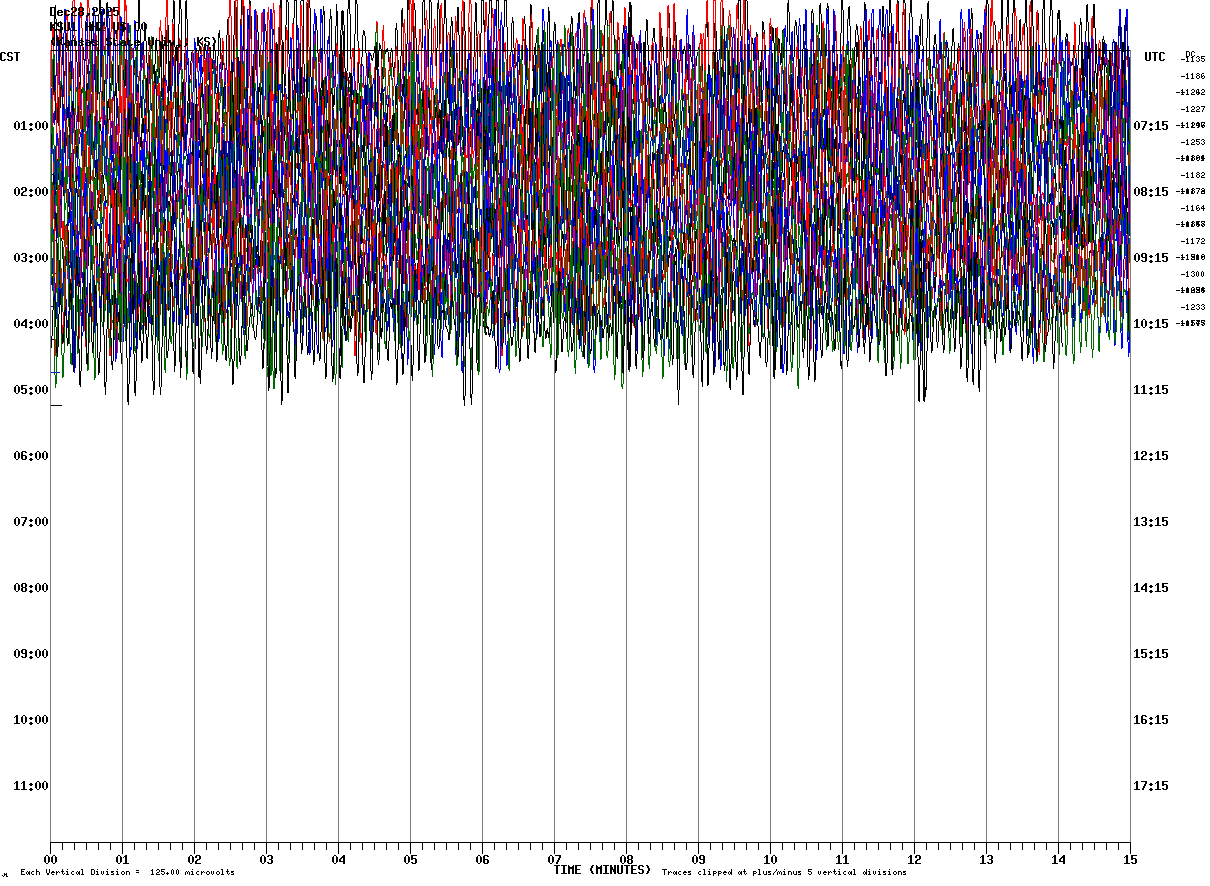The height and width of the screenshot is (886, 1210).
Task: Click minute 11 on the time axis
Action: 842,860
